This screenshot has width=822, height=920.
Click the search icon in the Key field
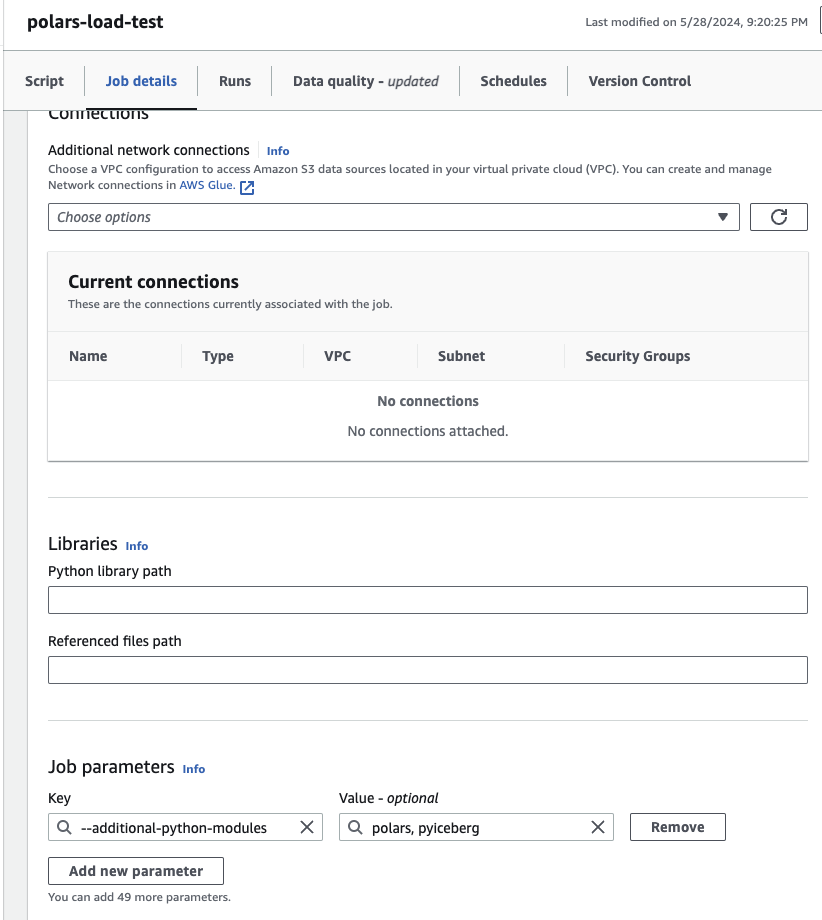pyautogui.click(x=68, y=827)
